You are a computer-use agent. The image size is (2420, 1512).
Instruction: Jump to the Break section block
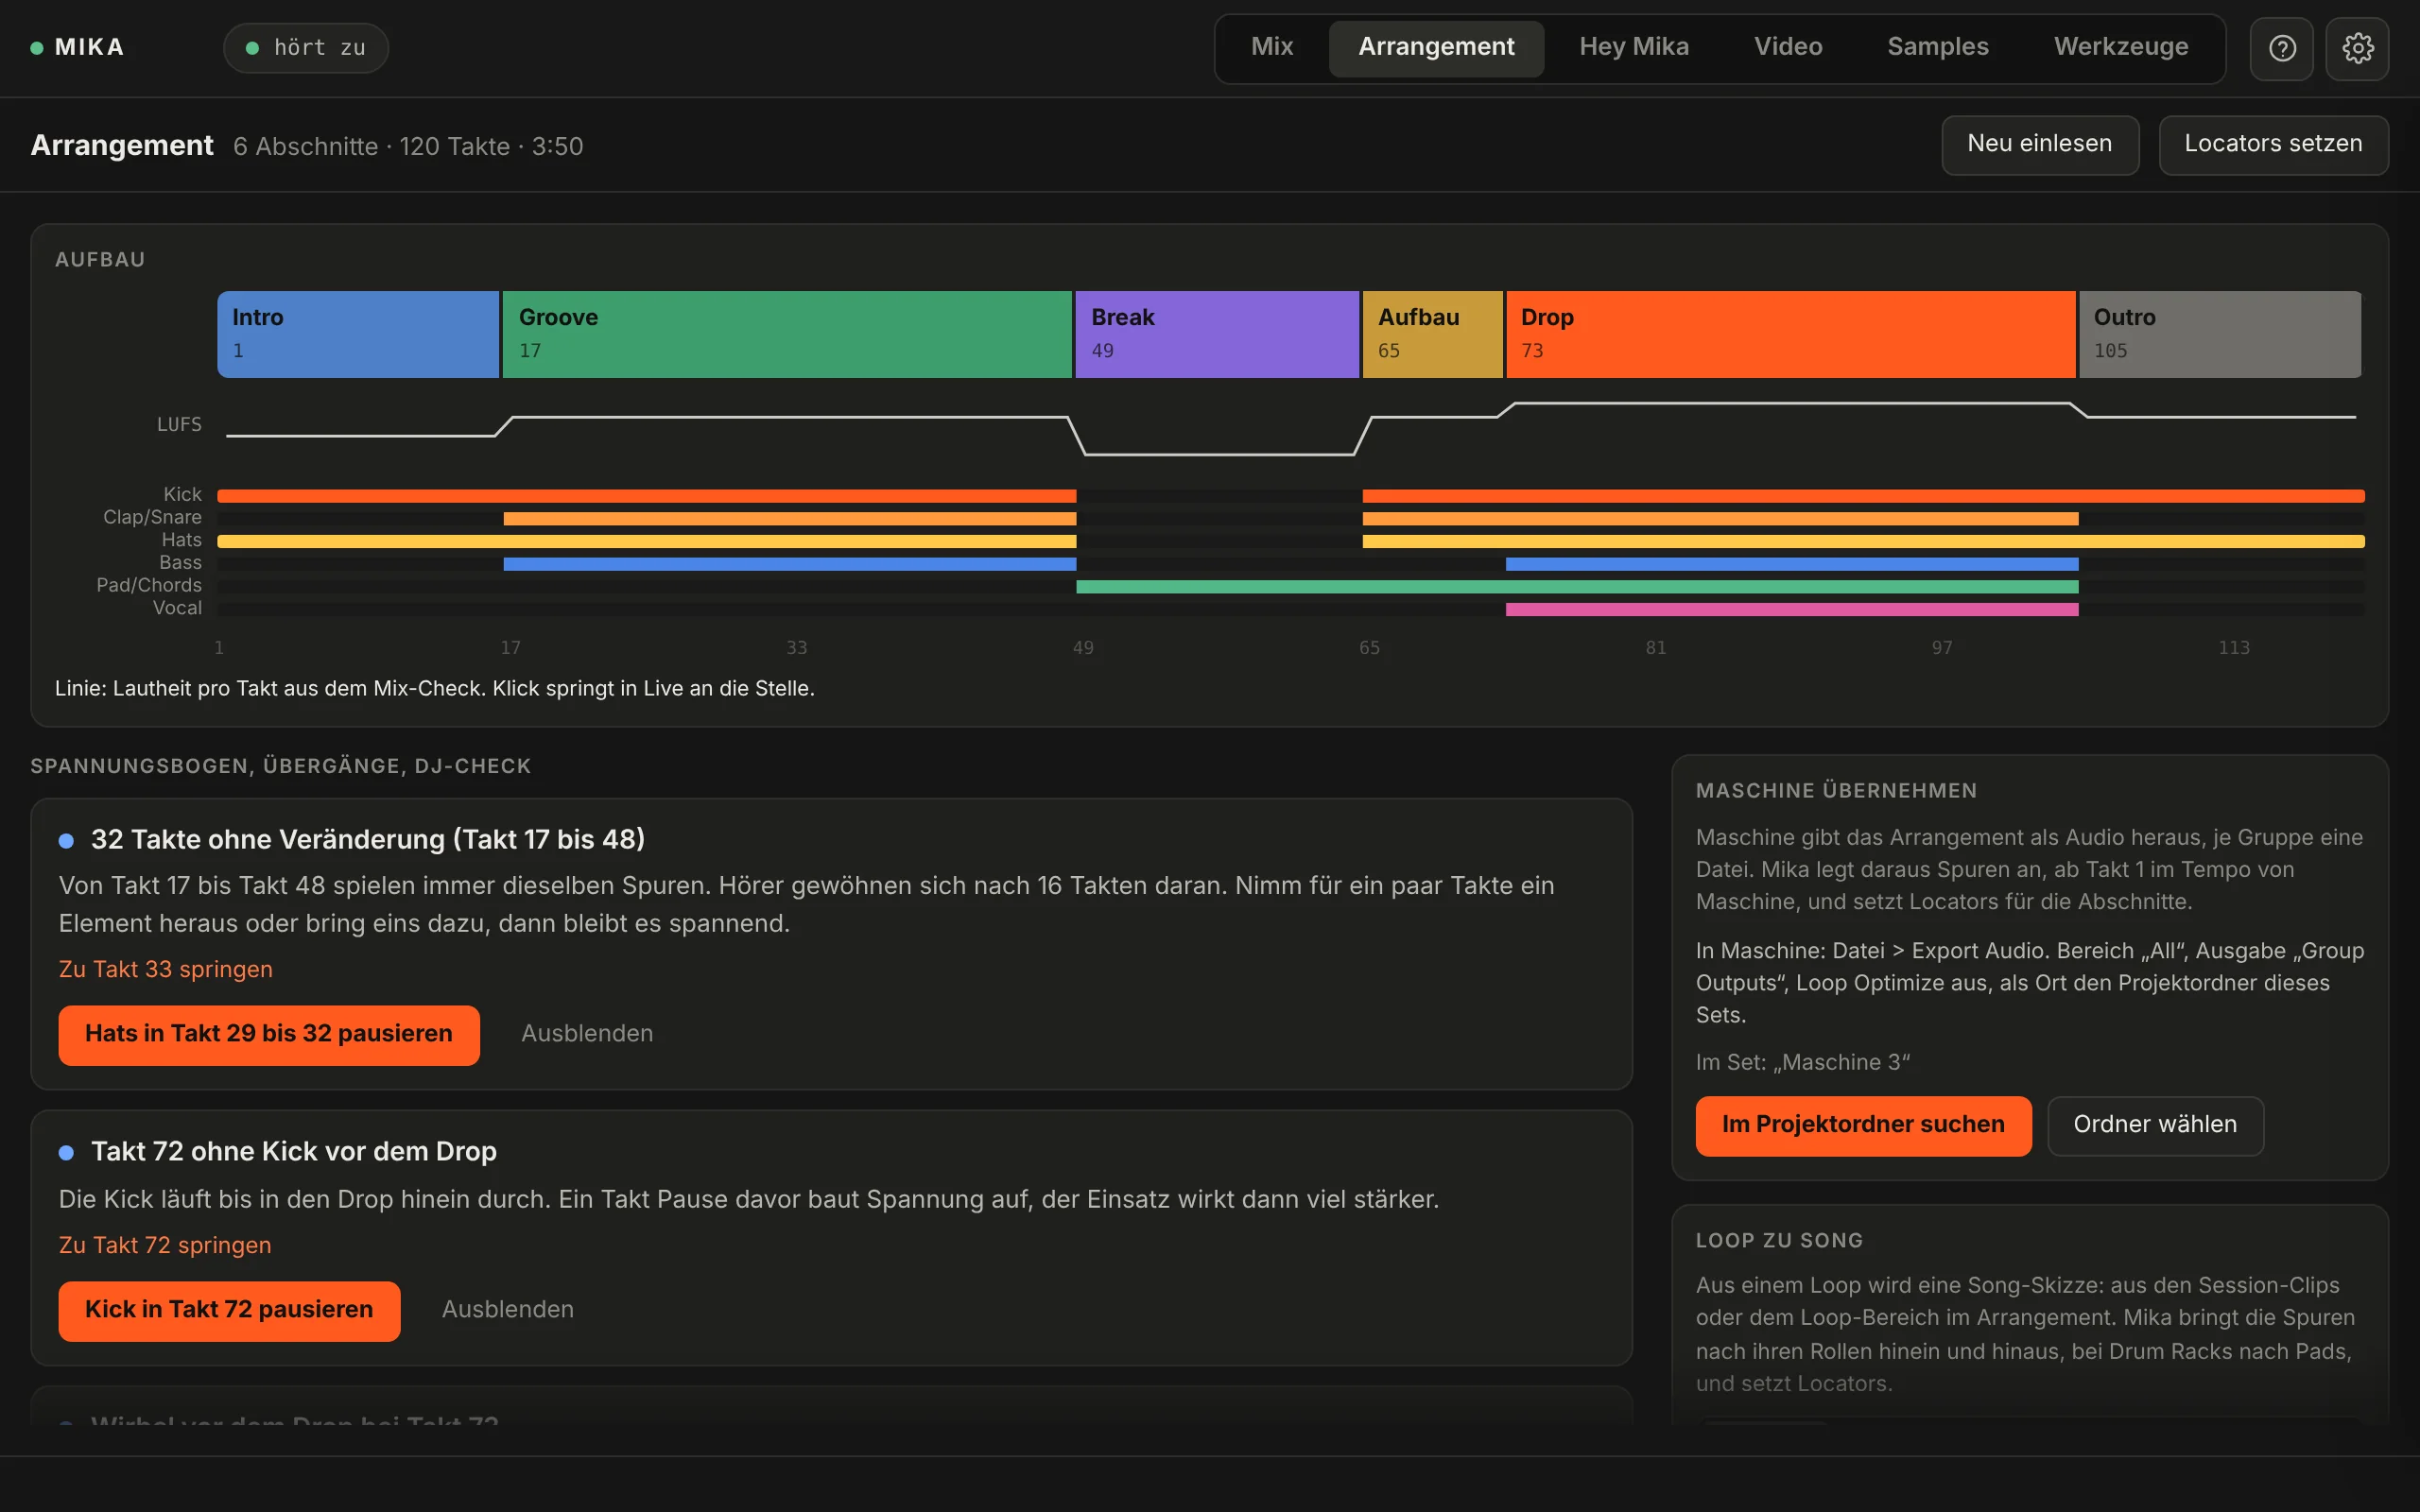pyautogui.click(x=1217, y=334)
